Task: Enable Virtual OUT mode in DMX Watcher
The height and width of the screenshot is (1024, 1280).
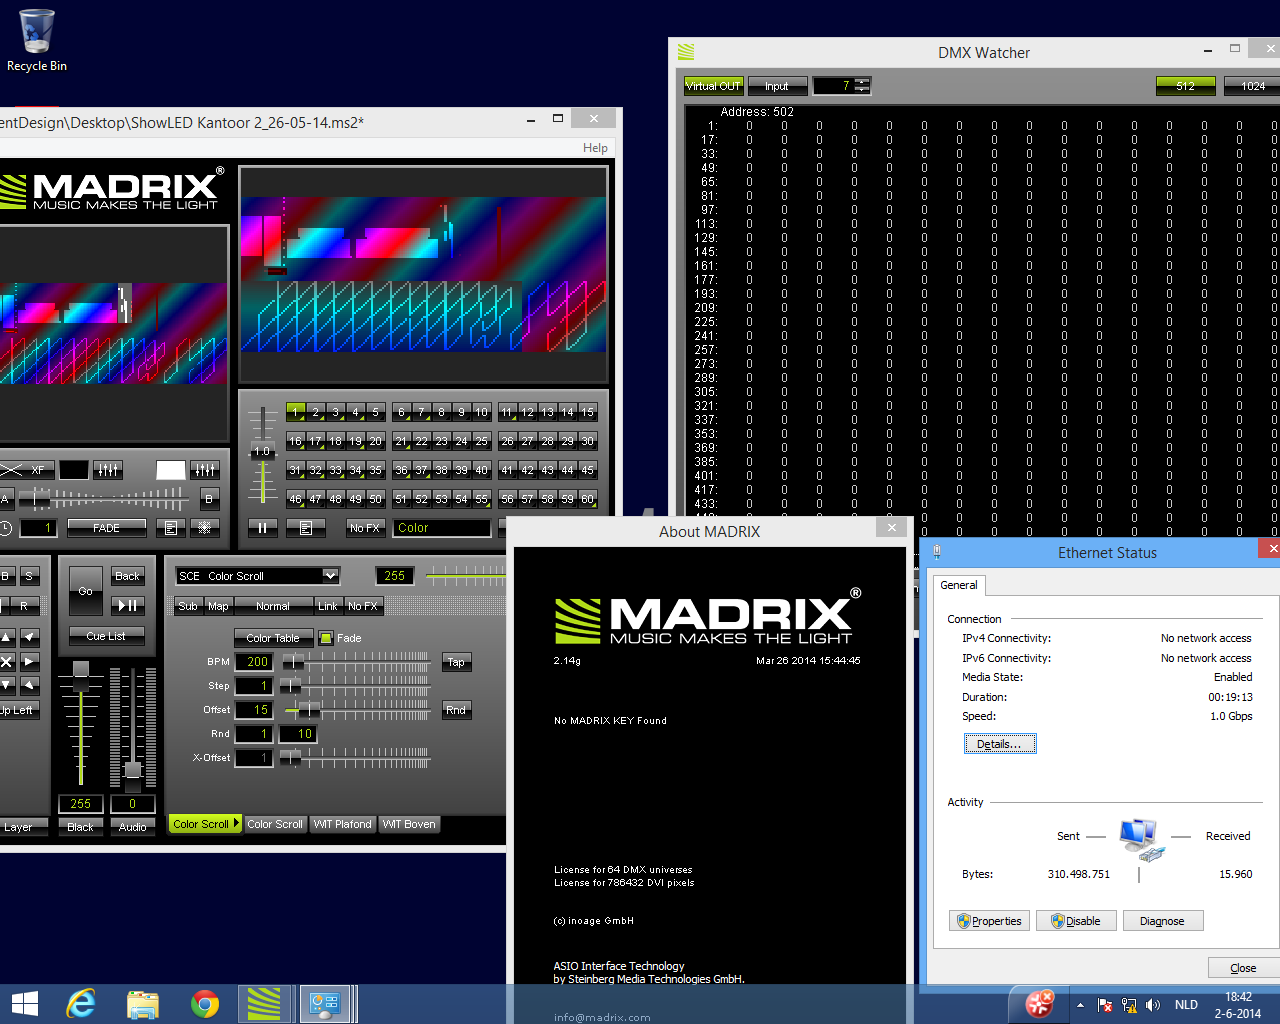Action: [x=713, y=86]
